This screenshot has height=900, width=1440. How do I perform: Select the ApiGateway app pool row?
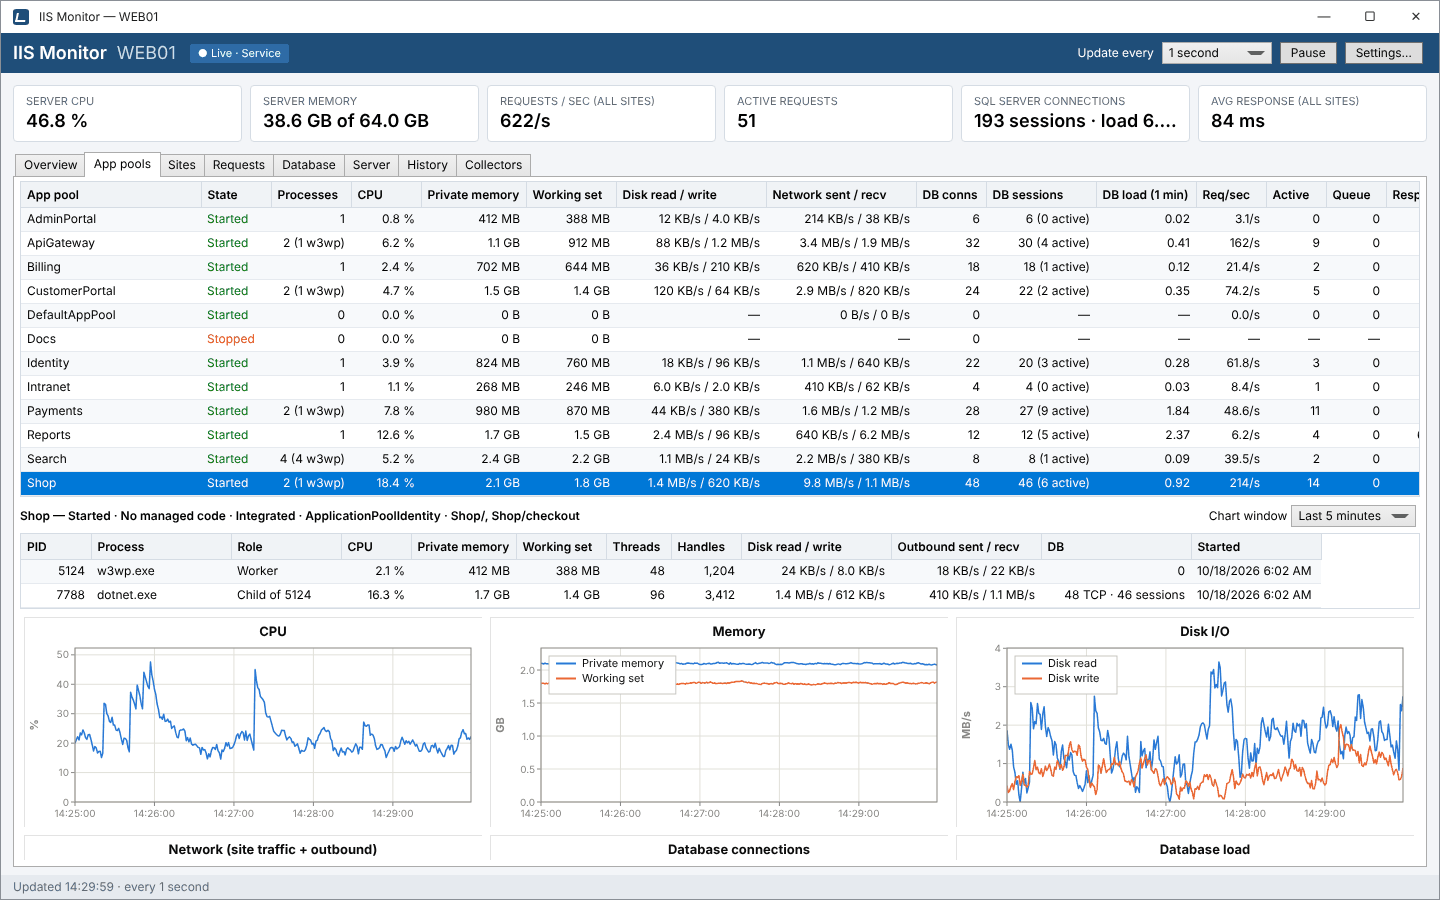[720, 243]
